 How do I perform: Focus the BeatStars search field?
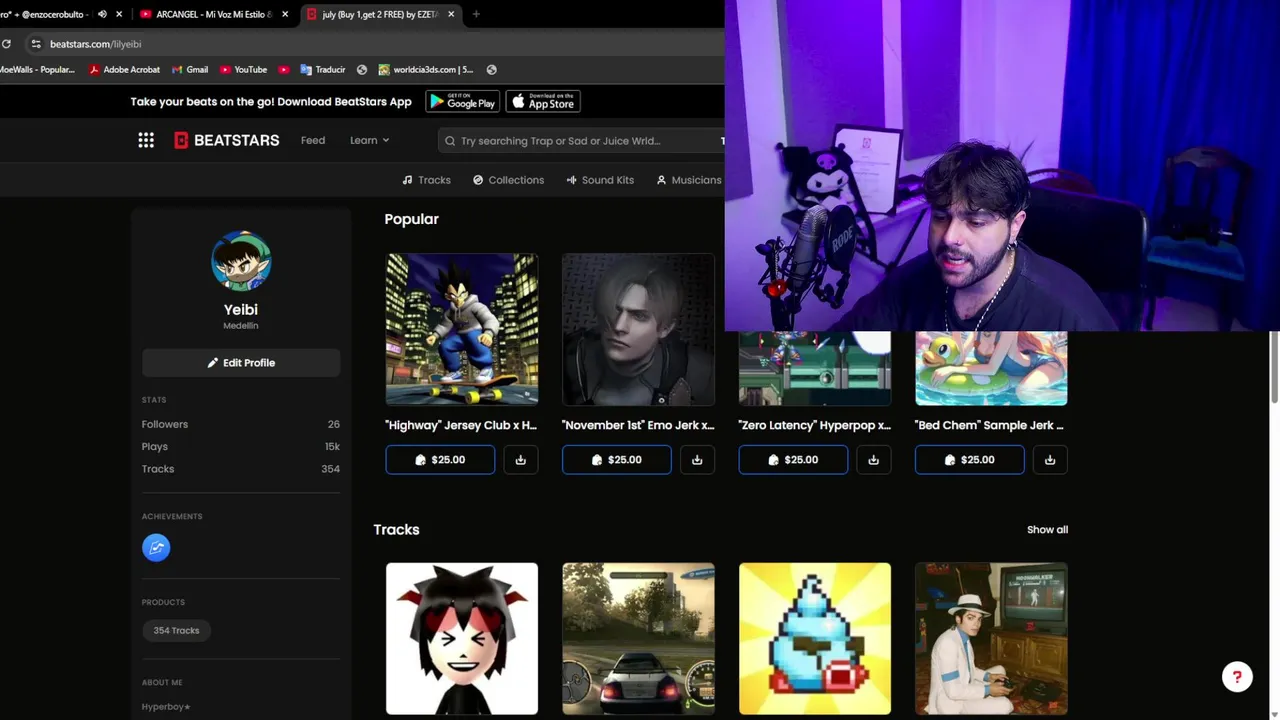582,141
